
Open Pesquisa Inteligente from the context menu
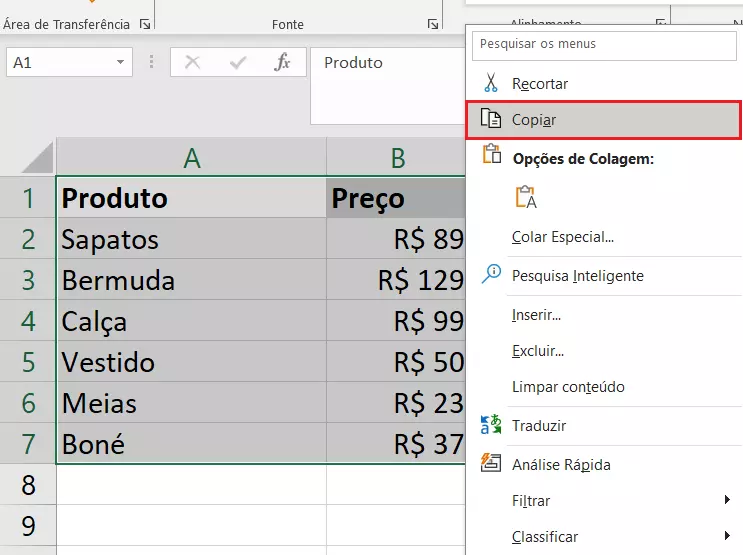point(577,276)
